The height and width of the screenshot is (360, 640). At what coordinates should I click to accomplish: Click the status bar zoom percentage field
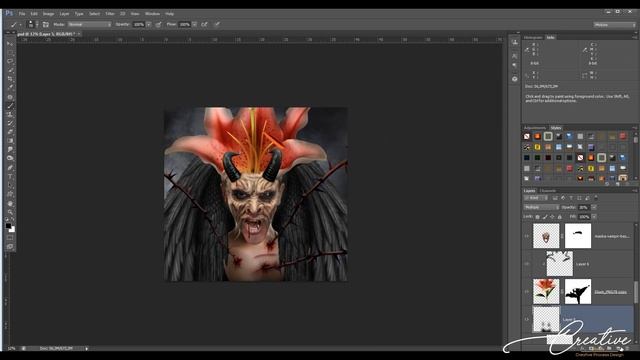coord(11,349)
